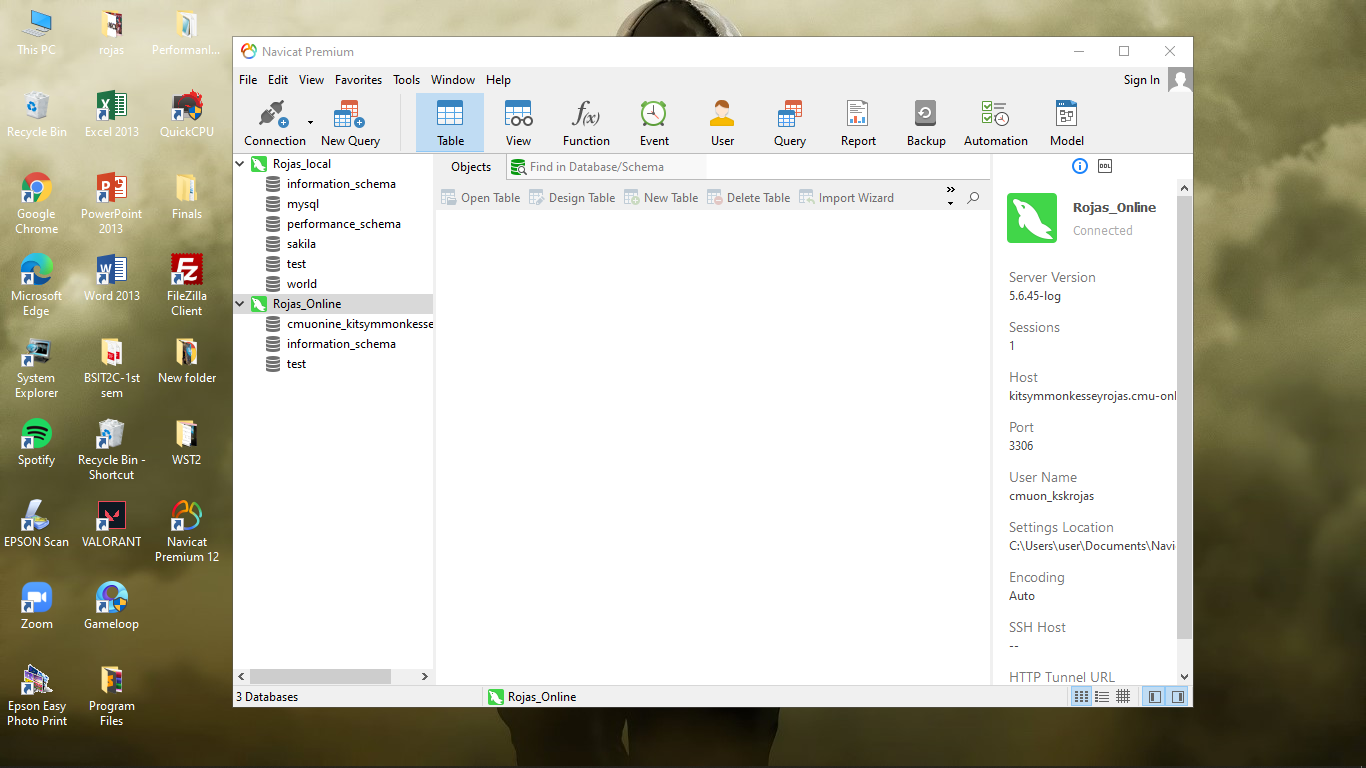Switch to detail list view
1366x768 pixels.
pos(1102,697)
